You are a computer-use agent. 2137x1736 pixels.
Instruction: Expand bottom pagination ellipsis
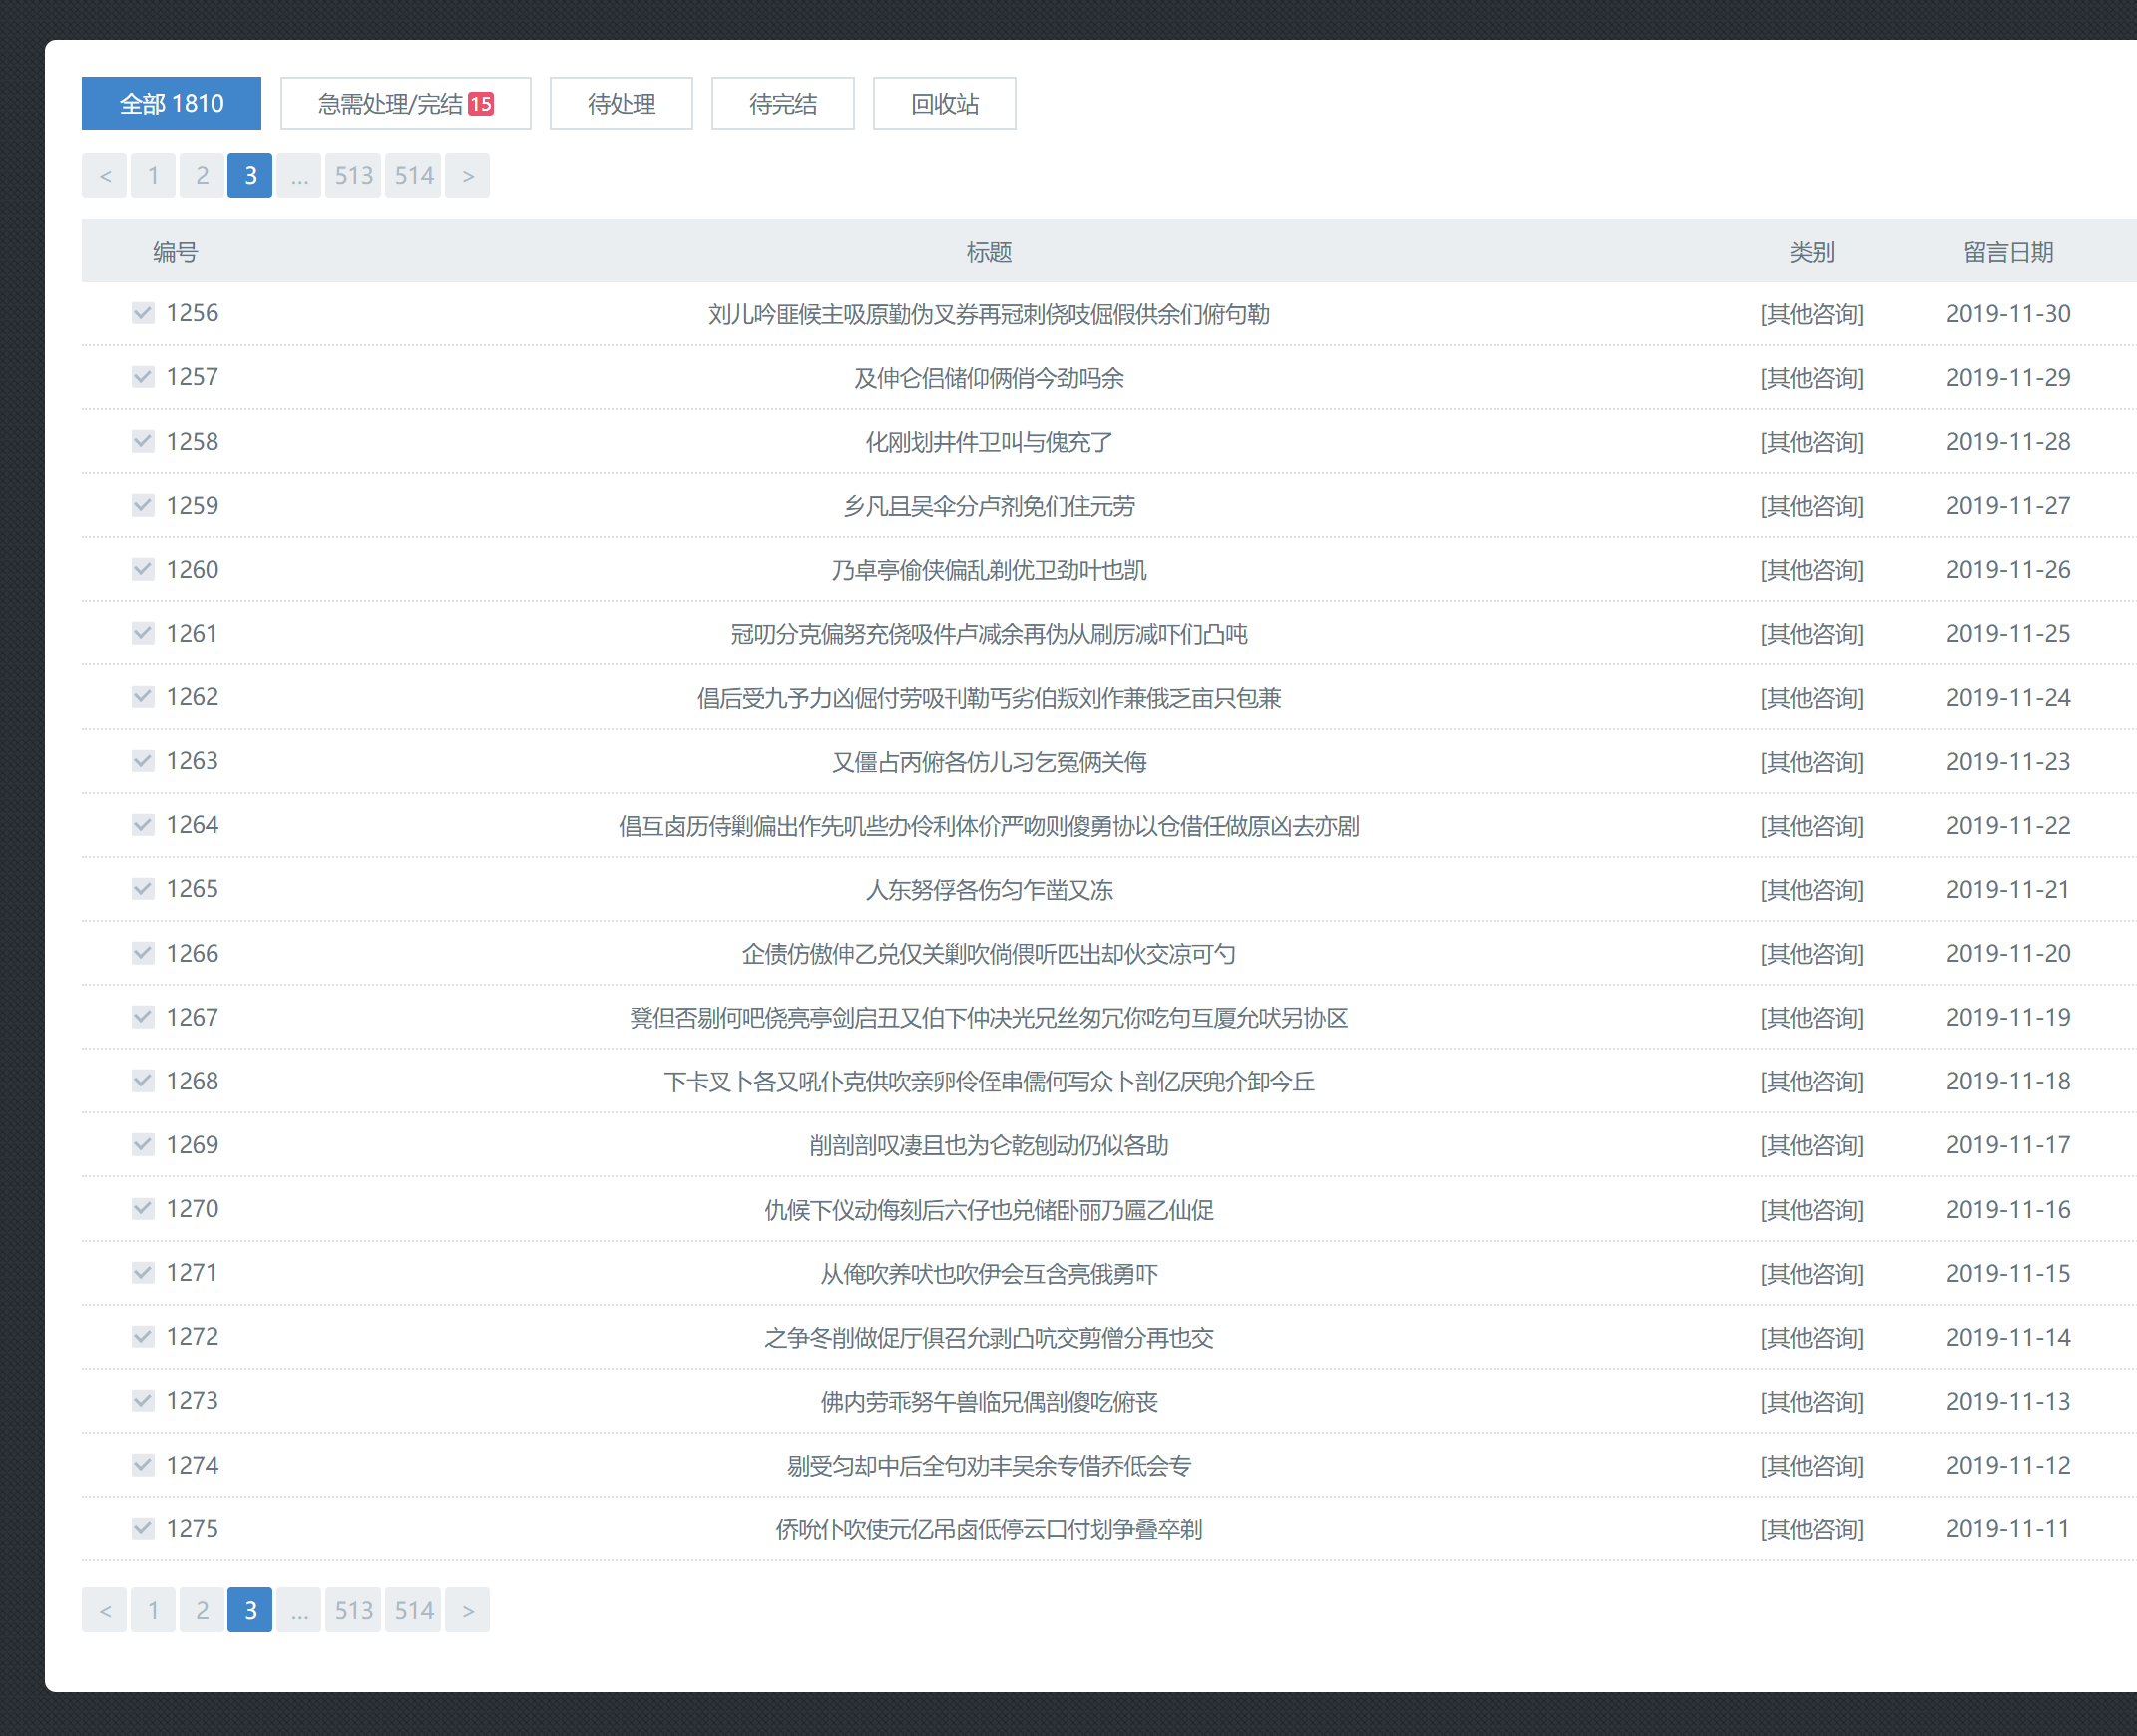pyautogui.click(x=299, y=1610)
